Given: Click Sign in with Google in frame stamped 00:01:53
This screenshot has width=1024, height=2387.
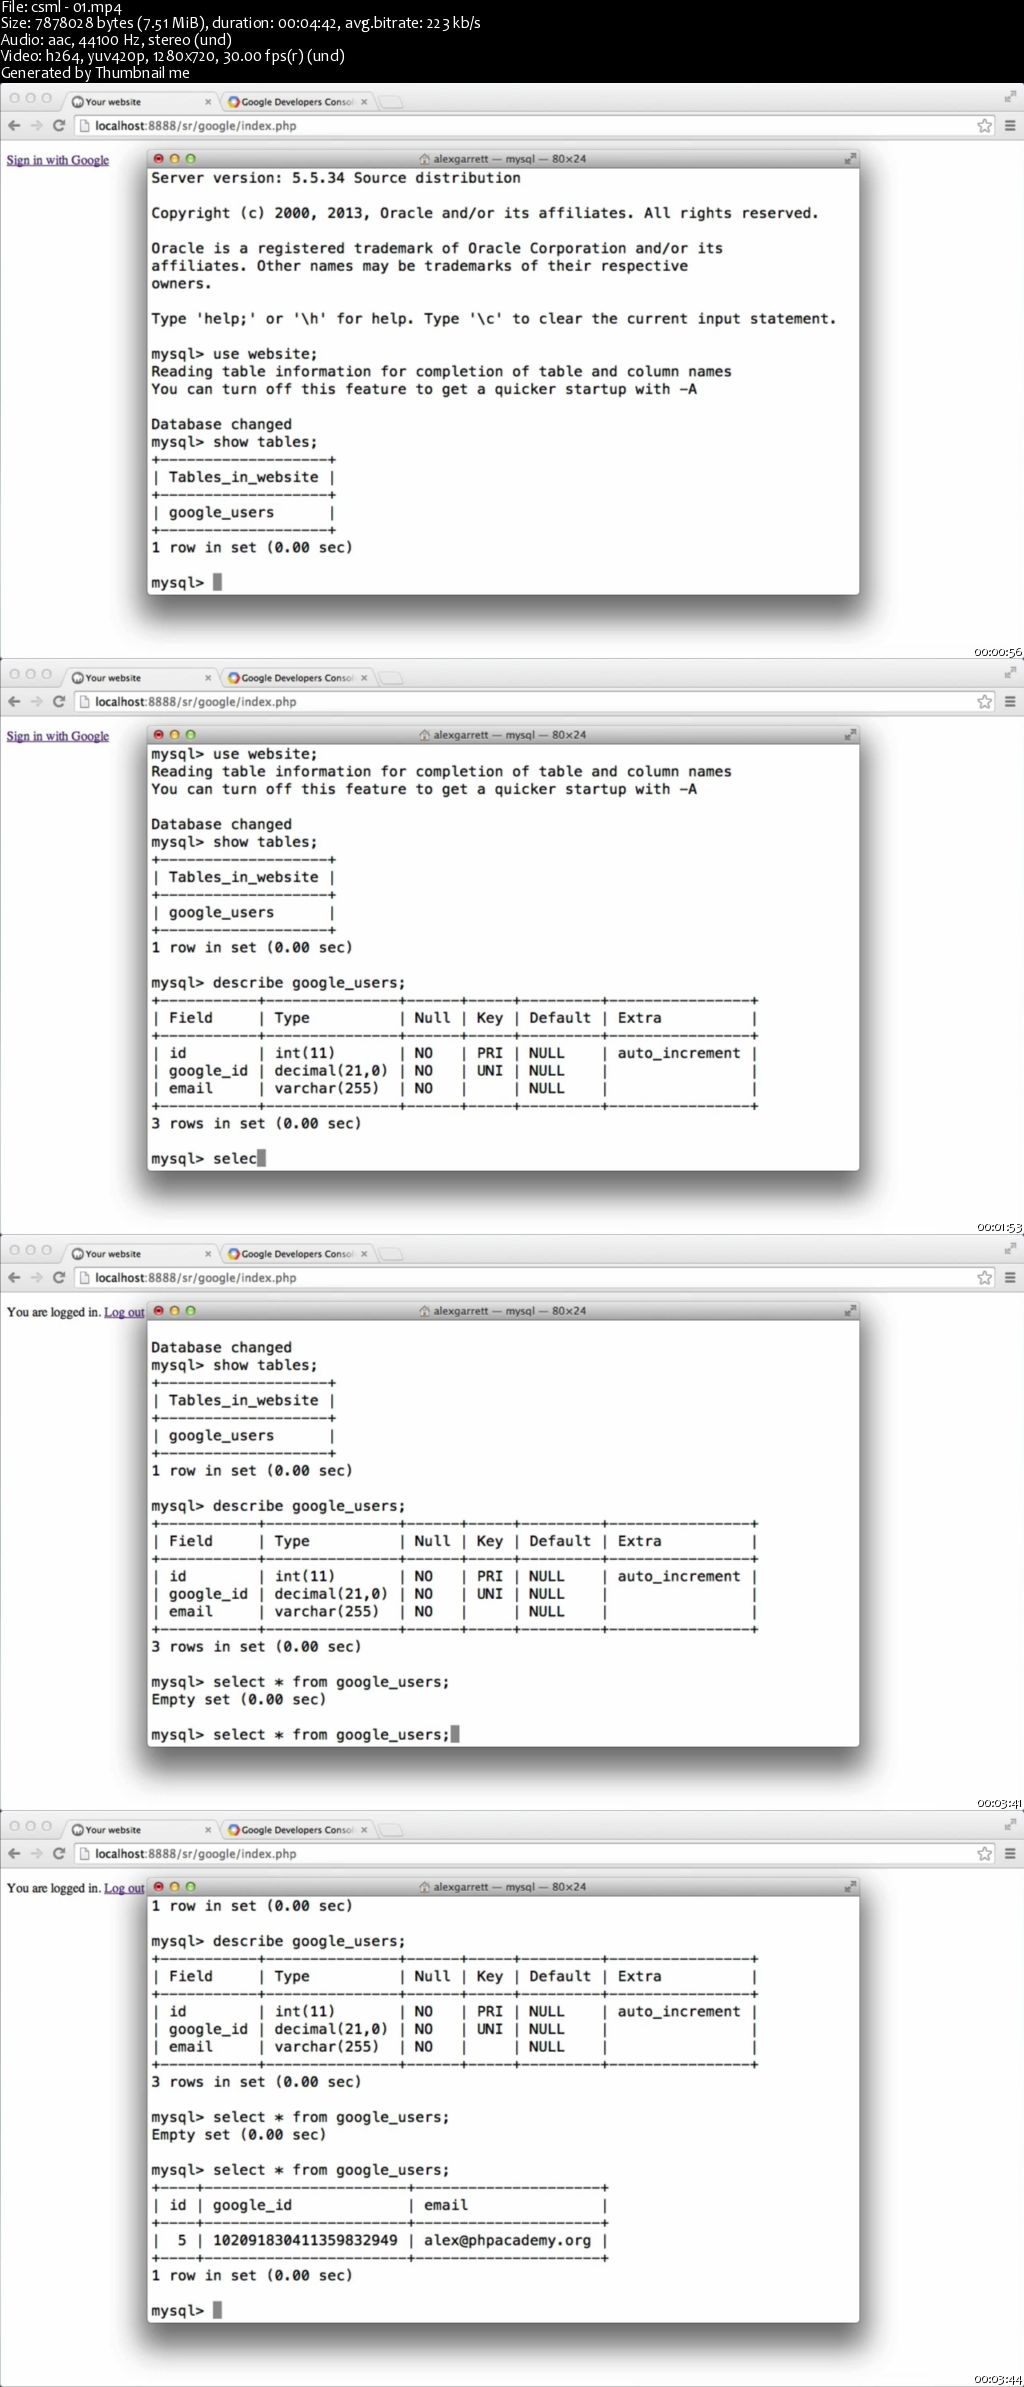Looking at the screenshot, I should click(57, 736).
